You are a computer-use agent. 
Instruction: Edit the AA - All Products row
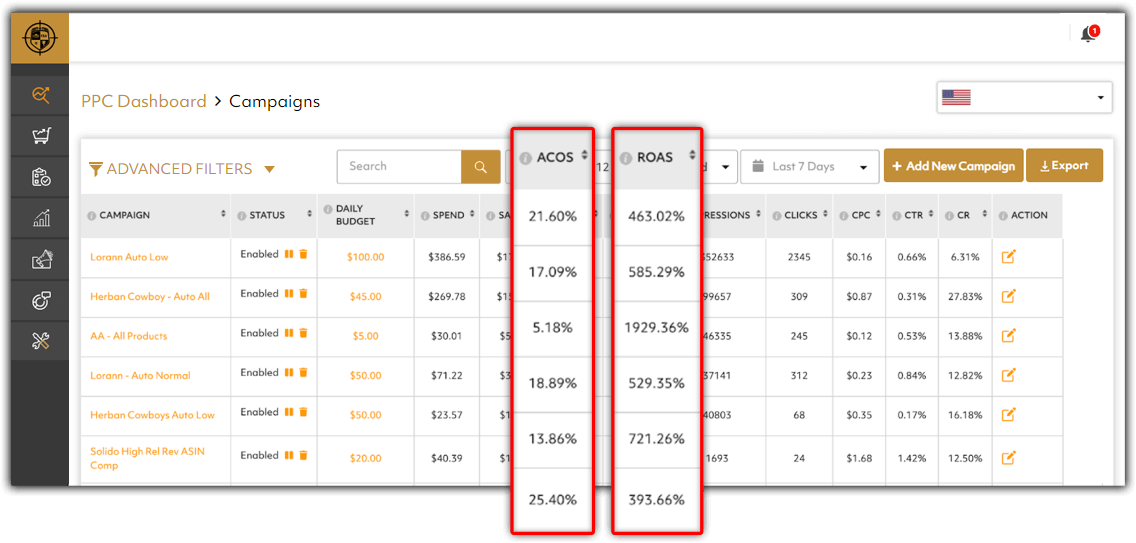point(1008,336)
